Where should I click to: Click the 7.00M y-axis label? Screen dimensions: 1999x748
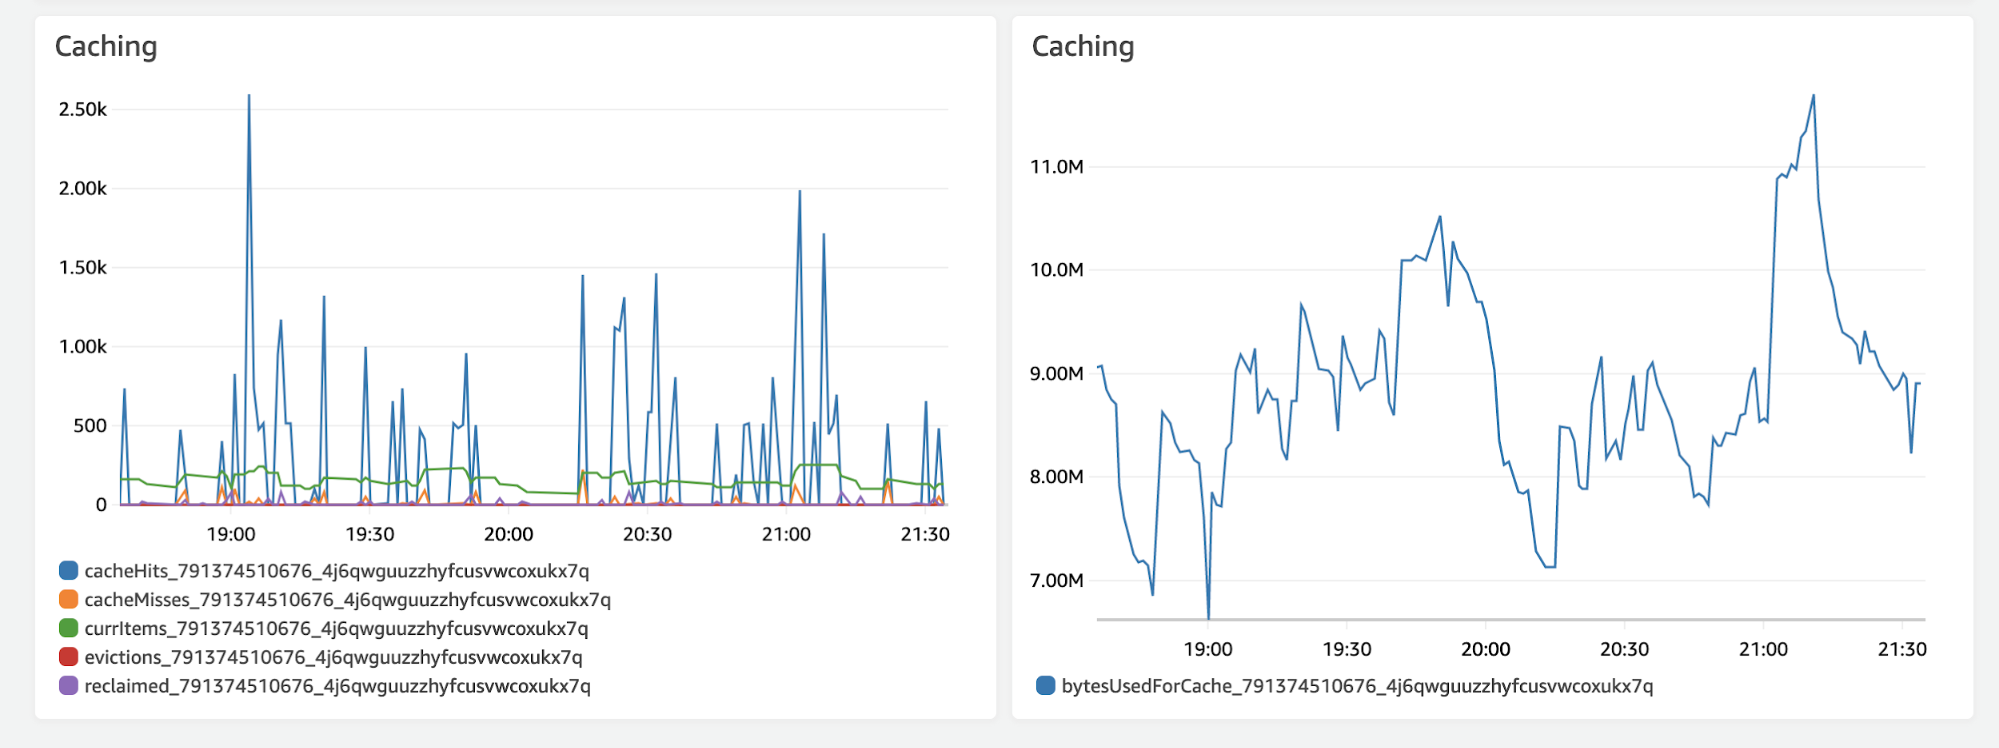click(1057, 581)
